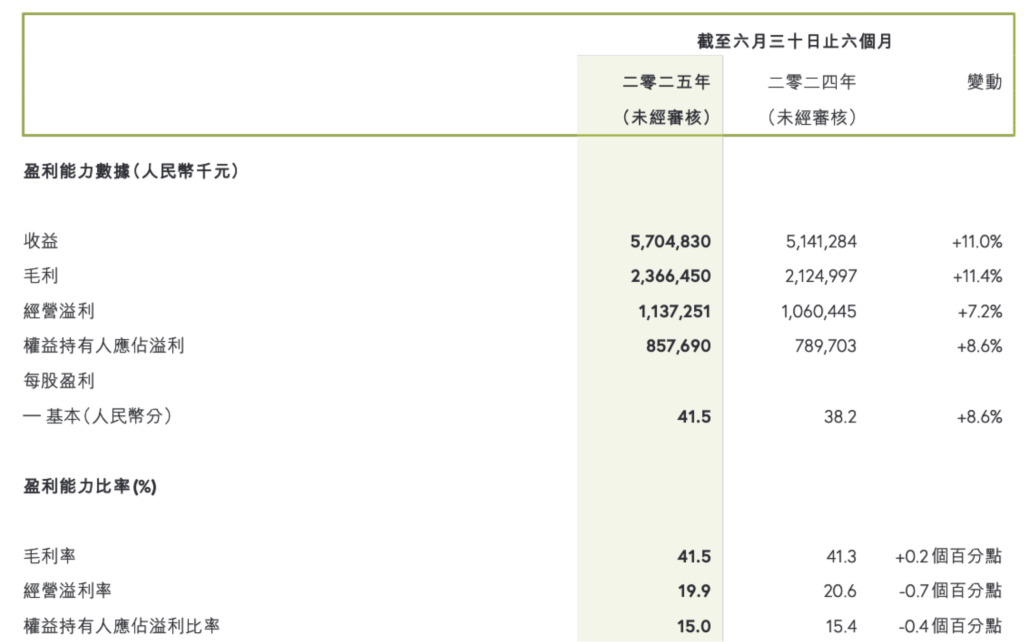Click the 截至六月三十日止六個月 period header
The image size is (1024, 642).
click(x=794, y=42)
